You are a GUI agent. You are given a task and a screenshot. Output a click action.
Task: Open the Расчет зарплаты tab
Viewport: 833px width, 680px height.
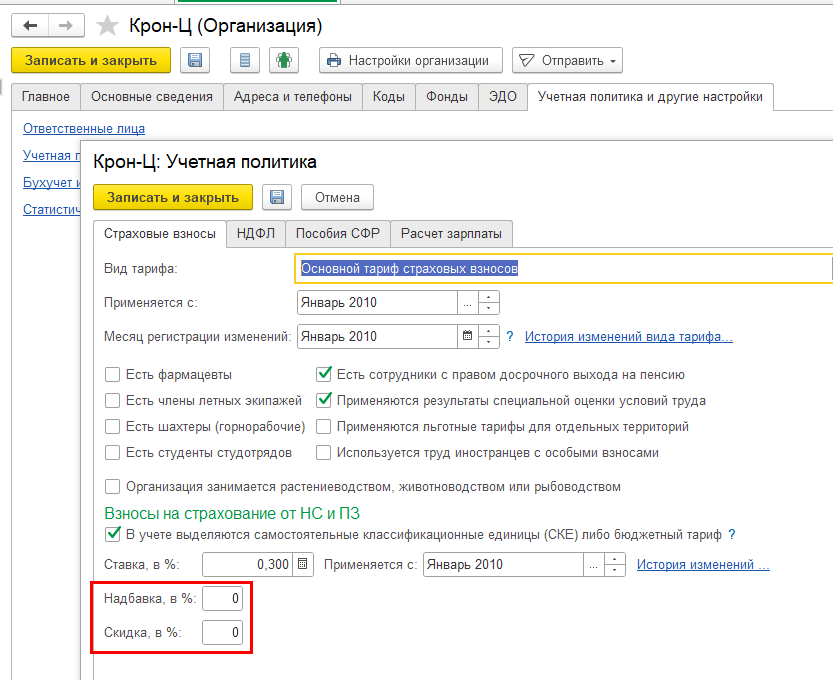[452, 234]
